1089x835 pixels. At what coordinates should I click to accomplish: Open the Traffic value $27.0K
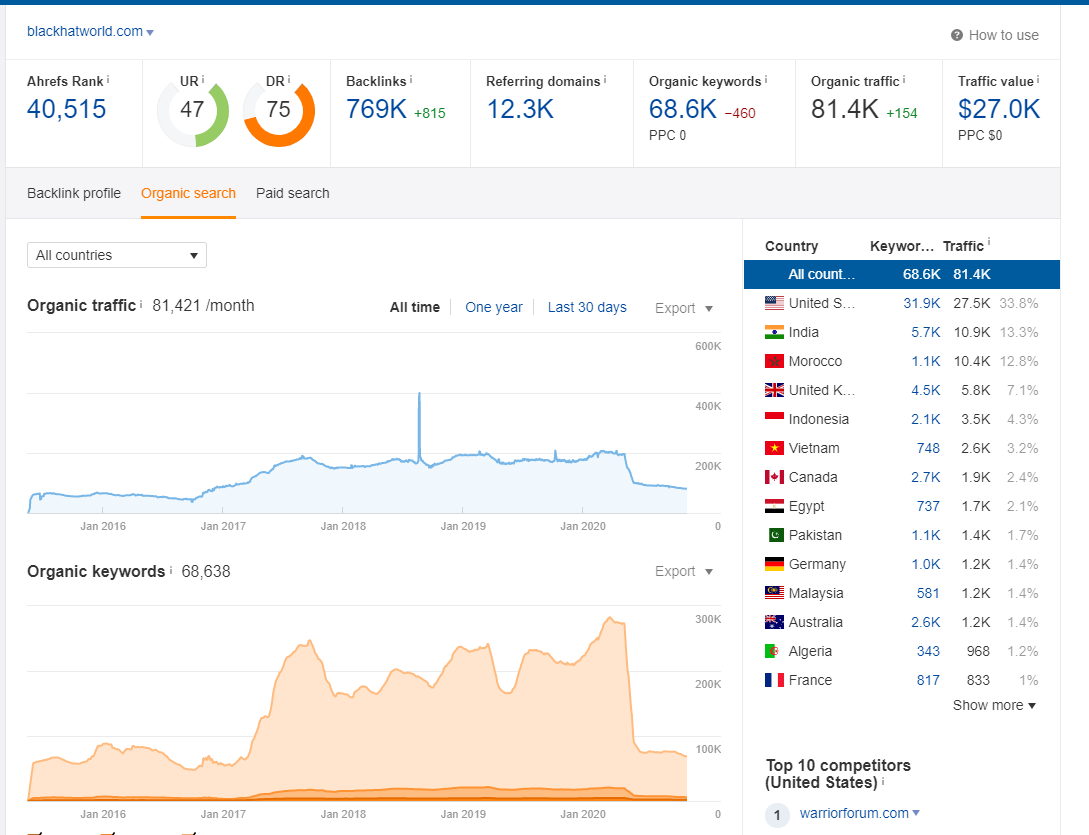pyautogui.click(x=999, y=109)
